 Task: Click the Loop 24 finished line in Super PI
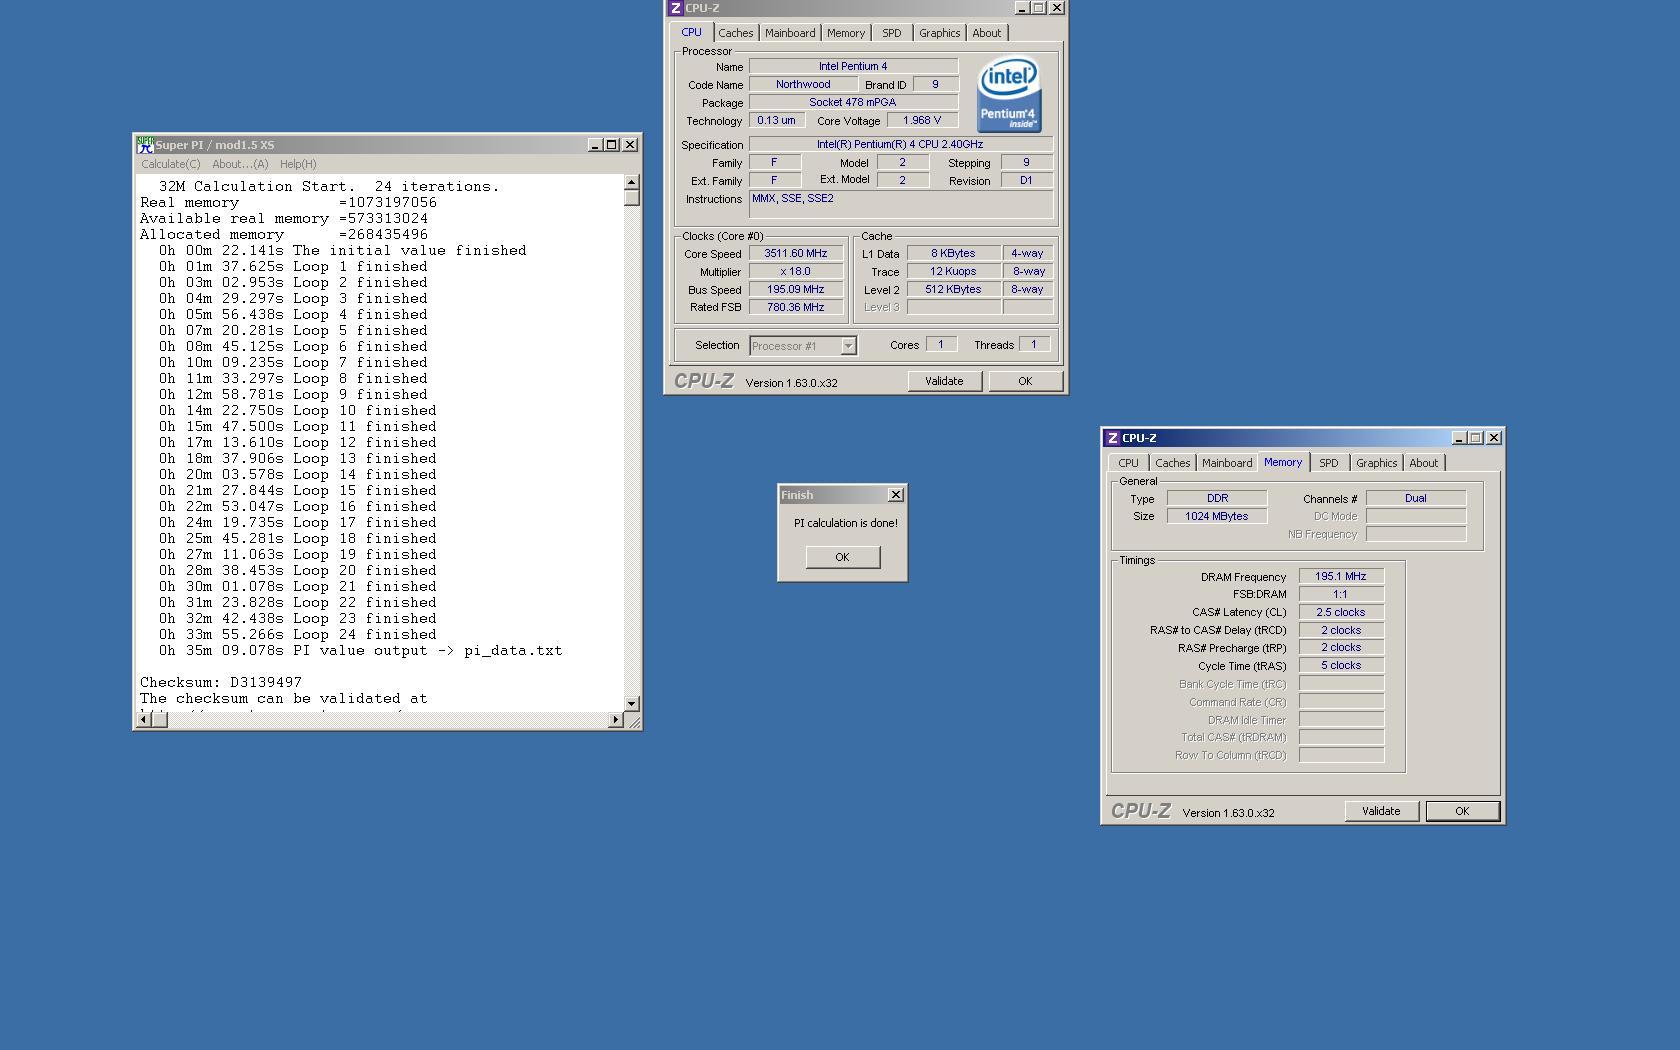pyautogui.click(x=298, y=635)
